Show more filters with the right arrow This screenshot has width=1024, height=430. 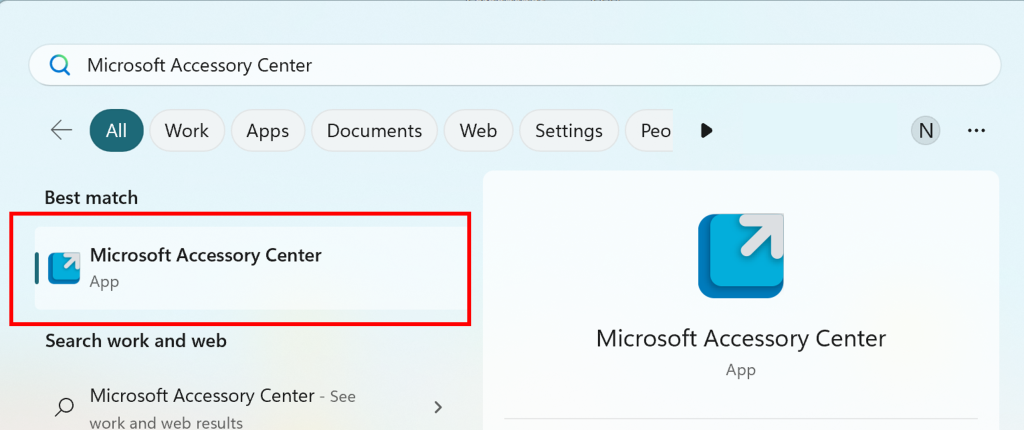pyautogui.click(x=707, y=130)
